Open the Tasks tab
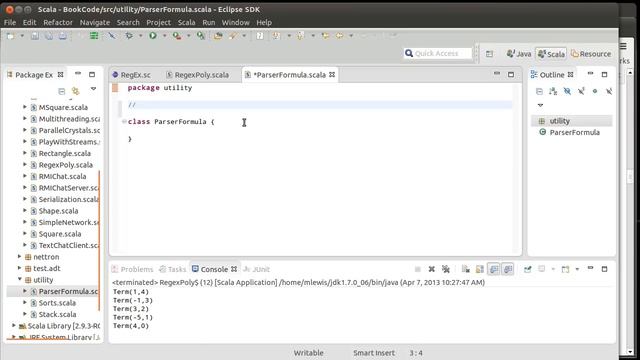The width and height of the screenshot is (640, 360). 173,269
